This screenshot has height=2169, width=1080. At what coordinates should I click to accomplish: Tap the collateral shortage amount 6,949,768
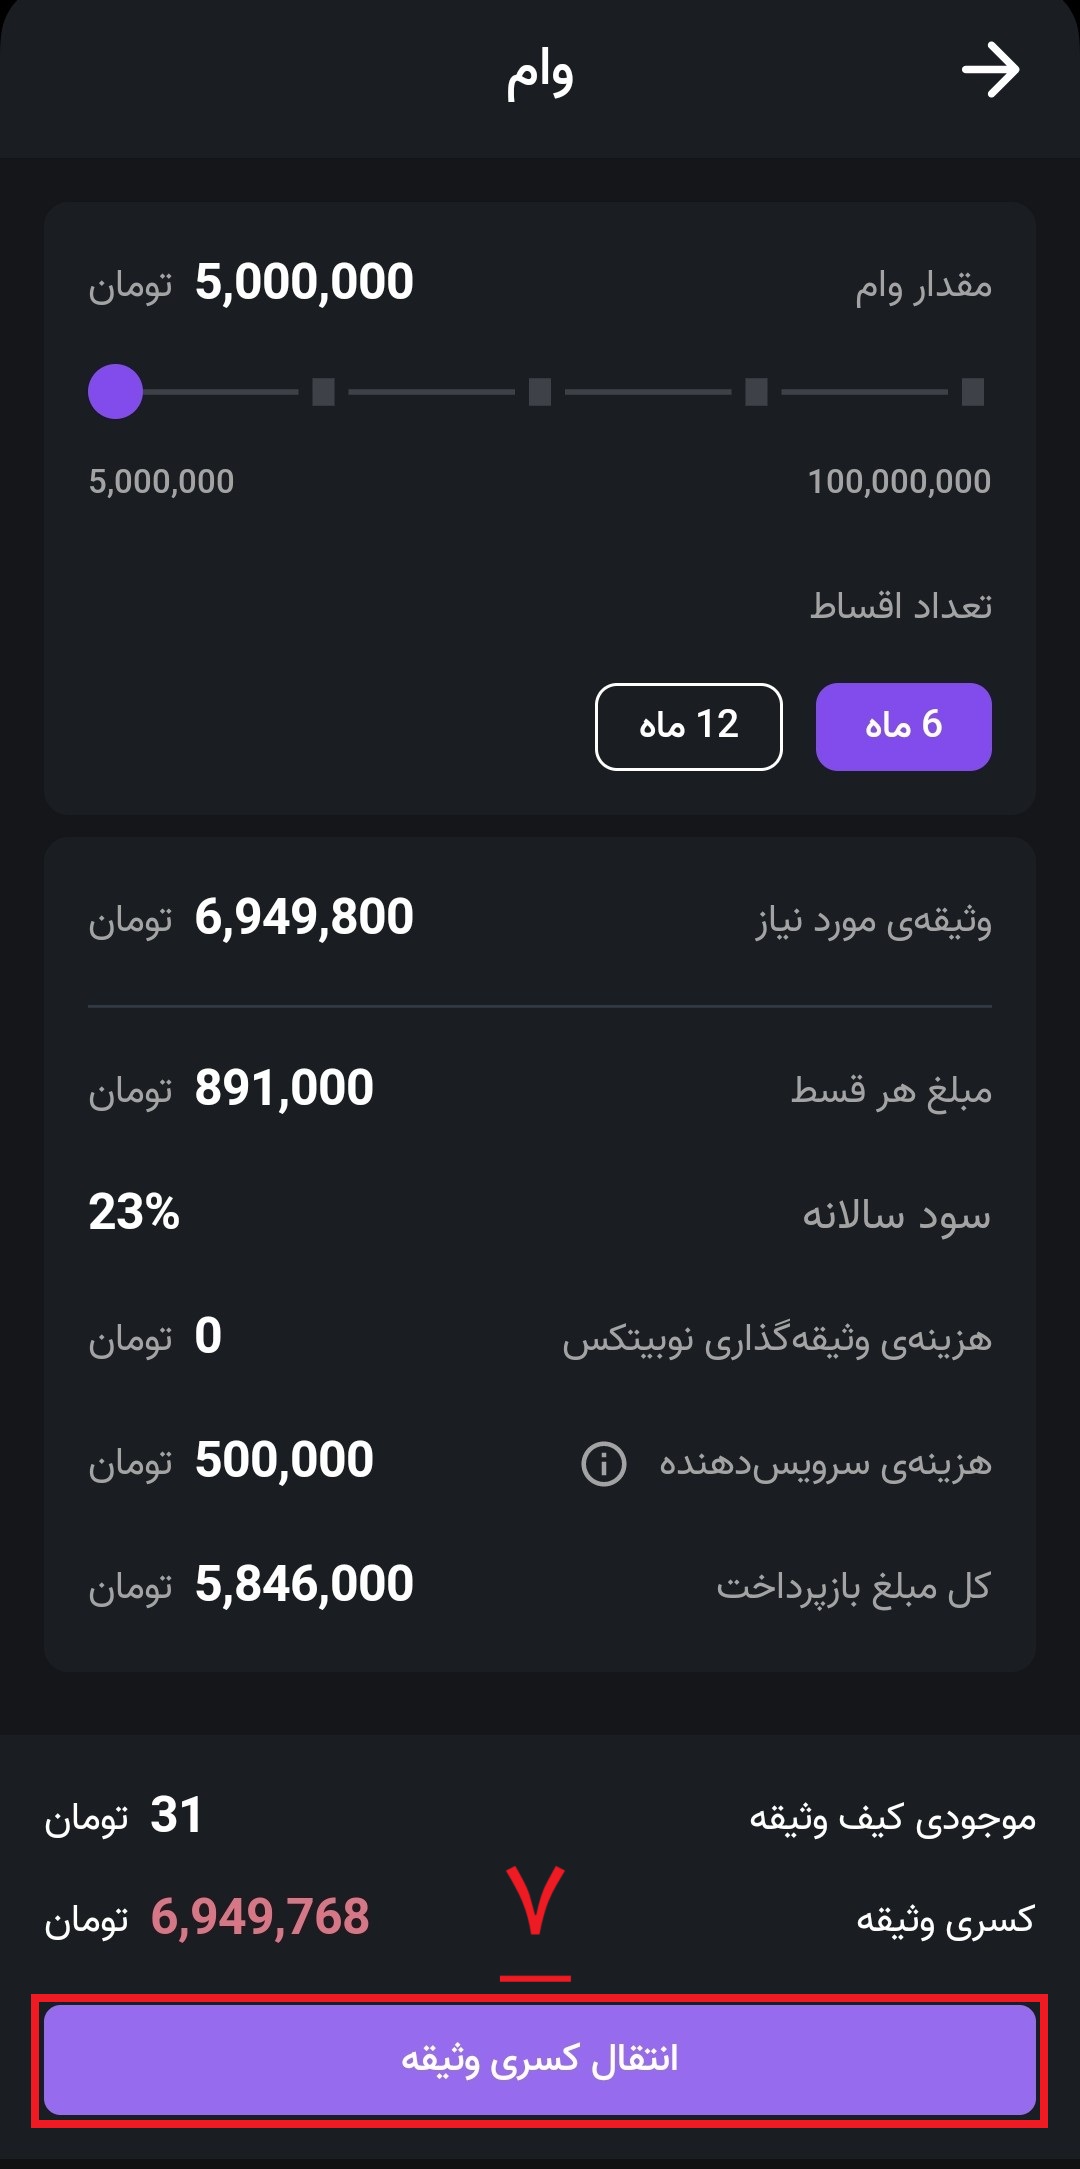click(x=260, y=1917)
